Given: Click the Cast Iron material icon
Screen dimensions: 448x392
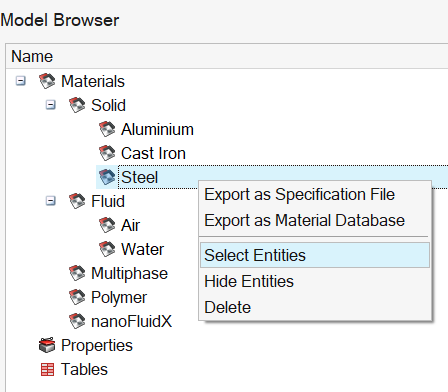Looking at the screenshot, I should coord(107,153).
